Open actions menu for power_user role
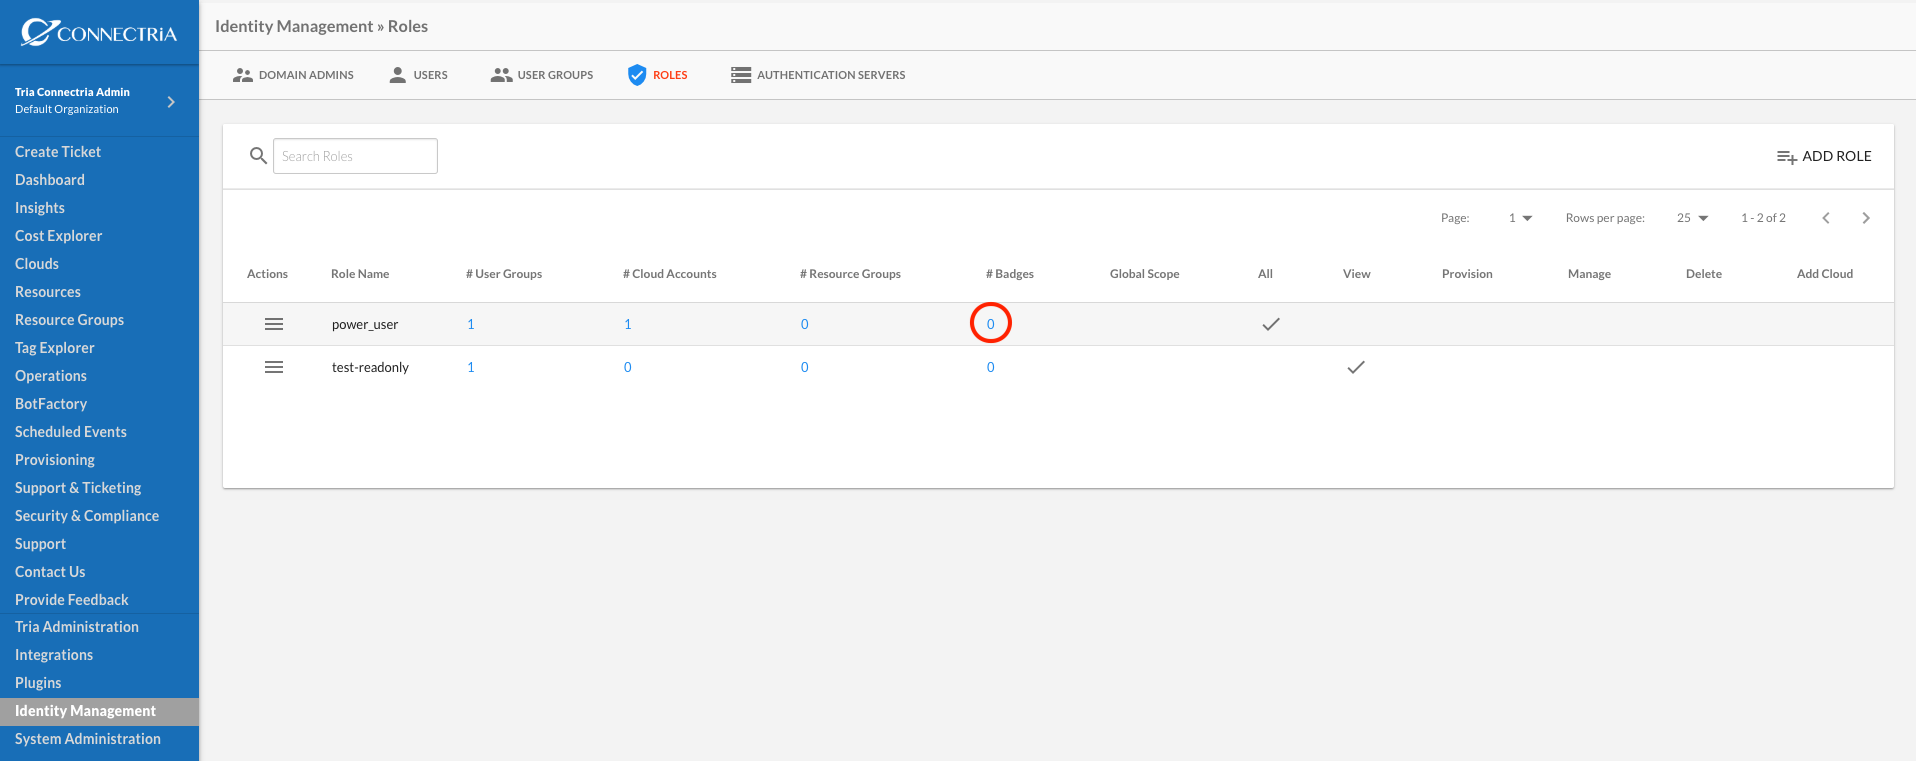1916x761 pixels. pos(274,324)
